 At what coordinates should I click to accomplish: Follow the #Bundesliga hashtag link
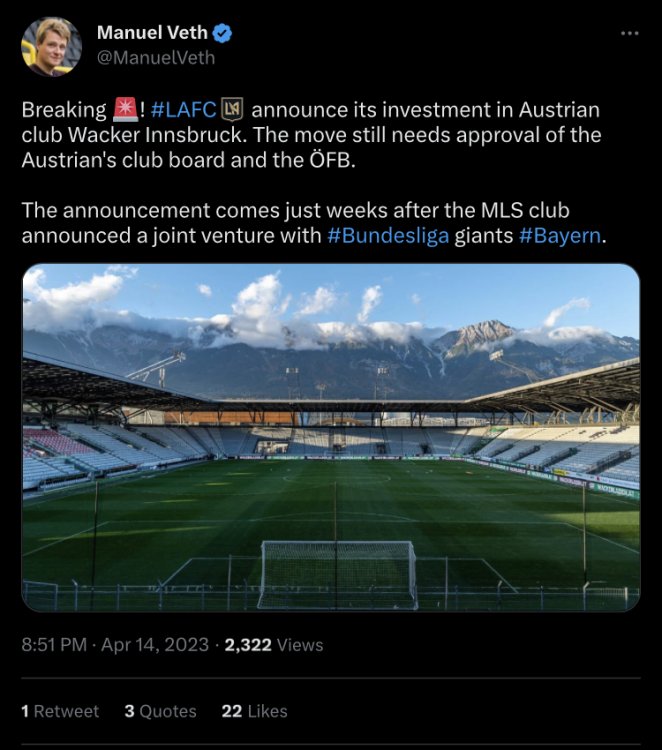(387, 236)
